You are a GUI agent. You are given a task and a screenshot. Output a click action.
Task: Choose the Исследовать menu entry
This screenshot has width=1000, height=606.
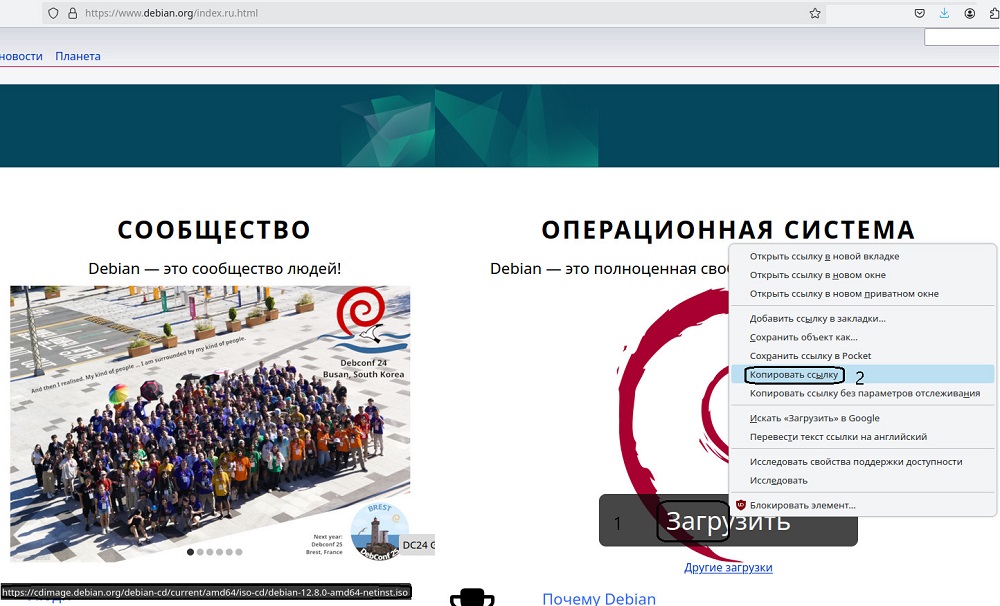pos(862,480)
